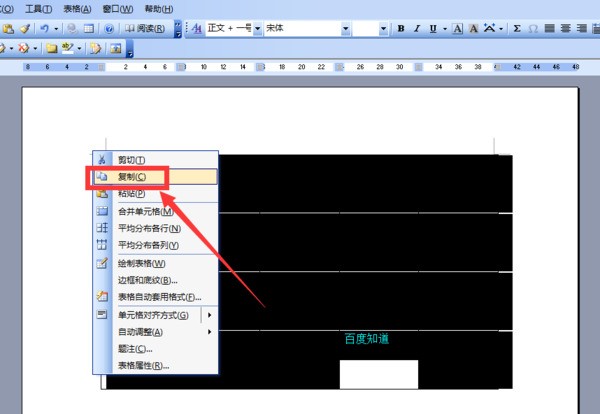Click the Insert Table grid icon

89,29
